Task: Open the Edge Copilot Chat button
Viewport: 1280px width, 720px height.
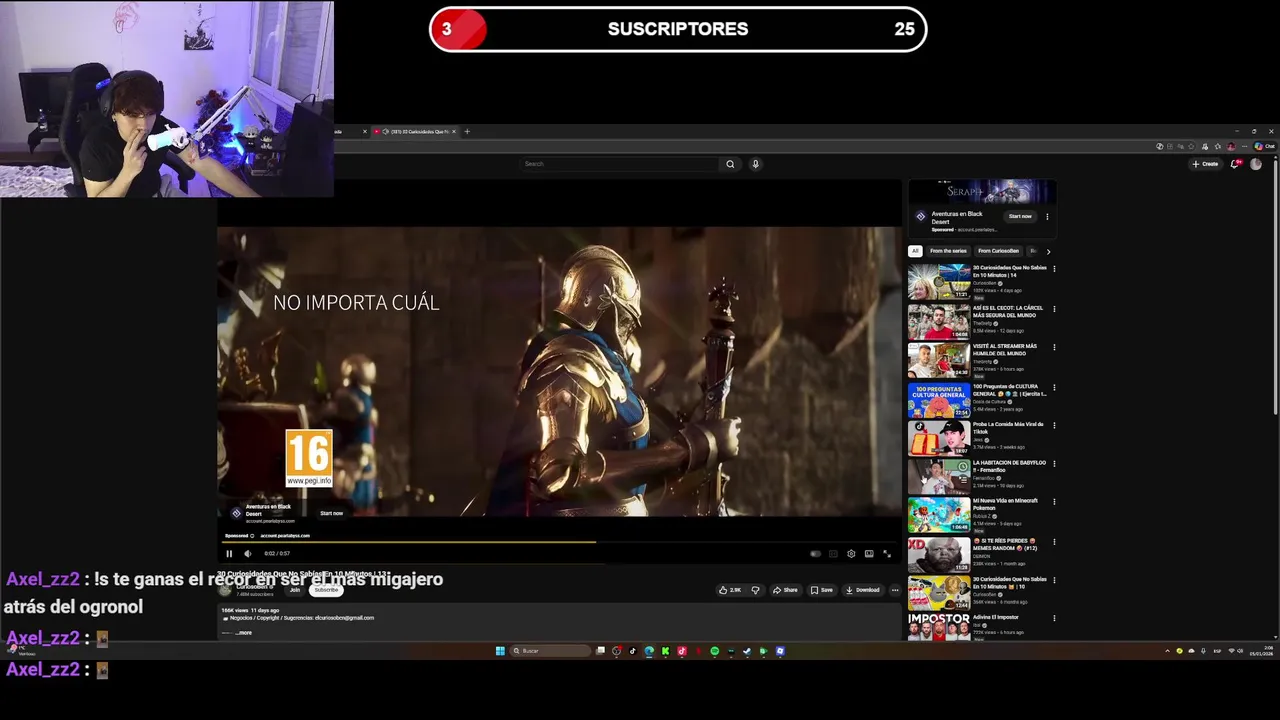Action: [1265, 146]
